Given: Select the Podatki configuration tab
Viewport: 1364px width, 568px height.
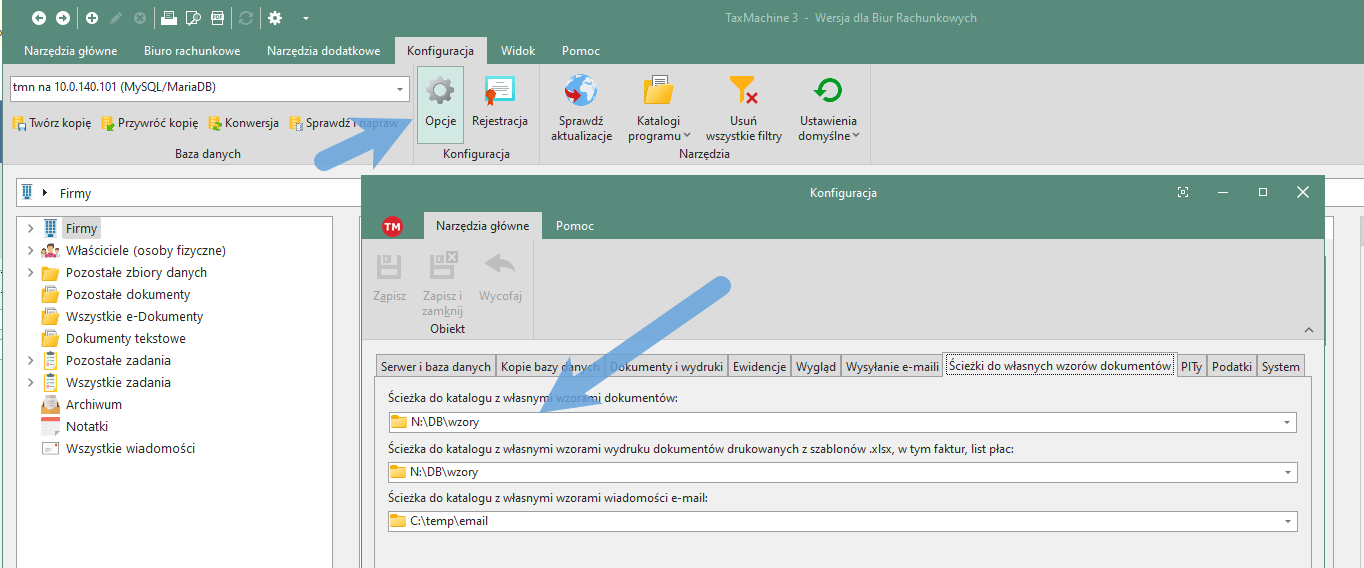Looking at the screenshot, I should [1231, 367].
